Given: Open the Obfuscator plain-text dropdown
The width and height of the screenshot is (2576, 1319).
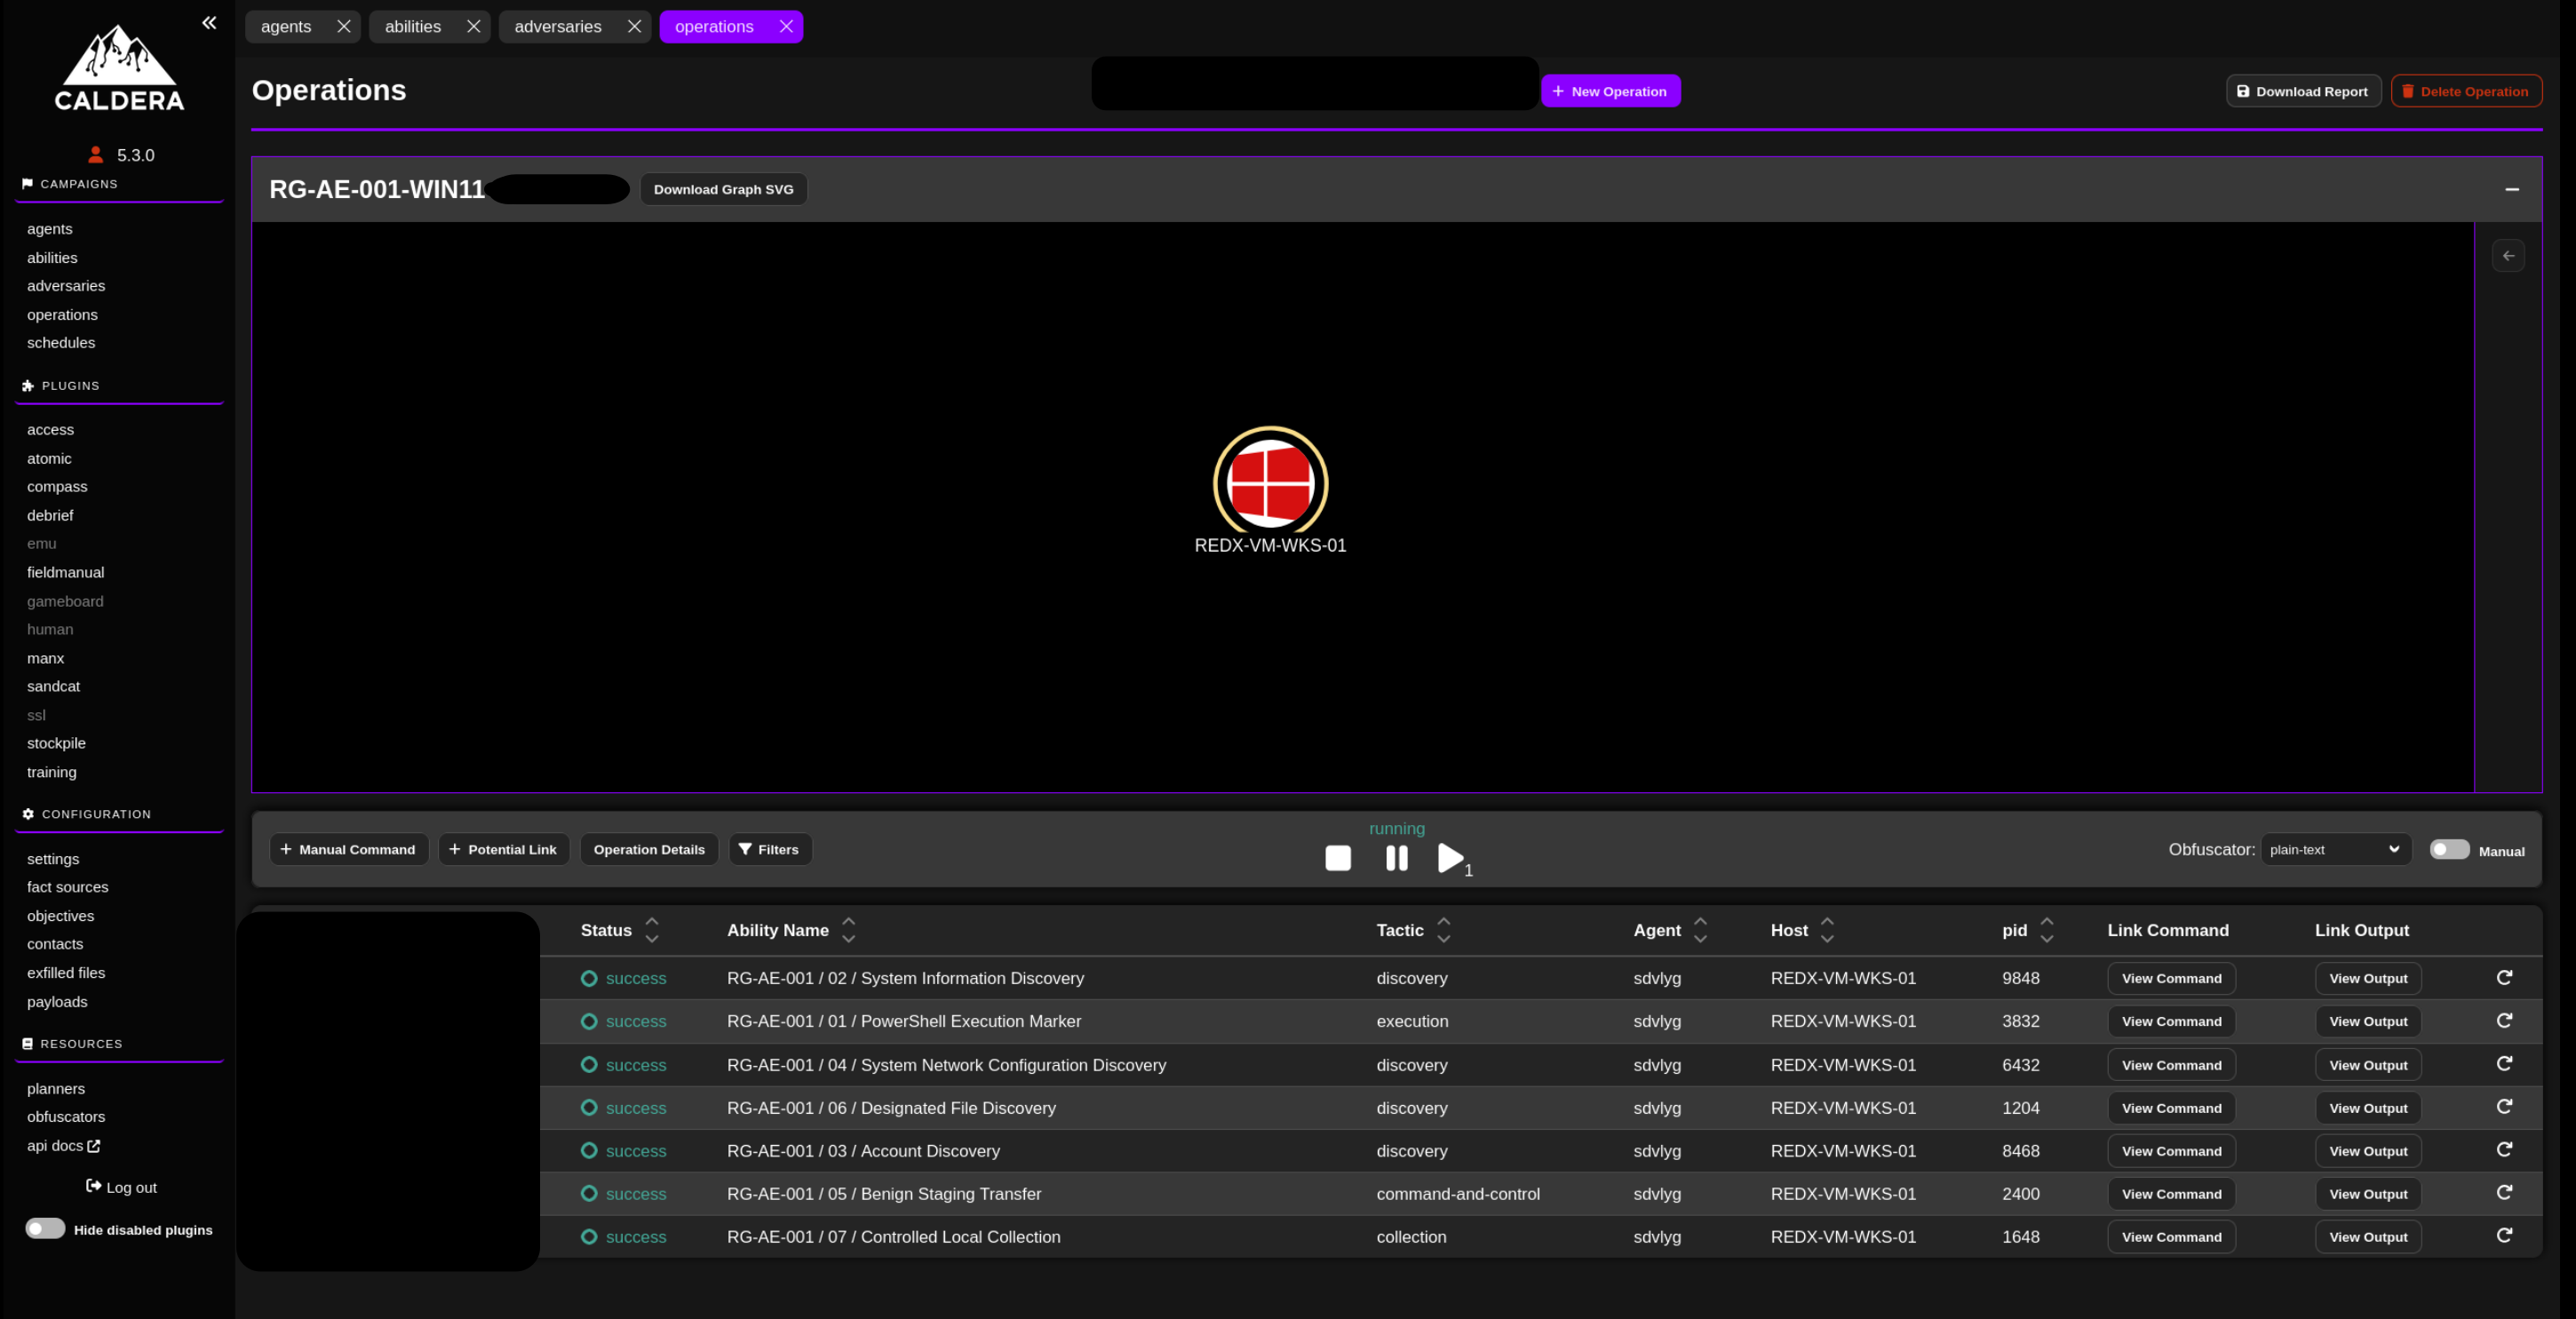Looking at the screenshot, I should point(2335,850).
